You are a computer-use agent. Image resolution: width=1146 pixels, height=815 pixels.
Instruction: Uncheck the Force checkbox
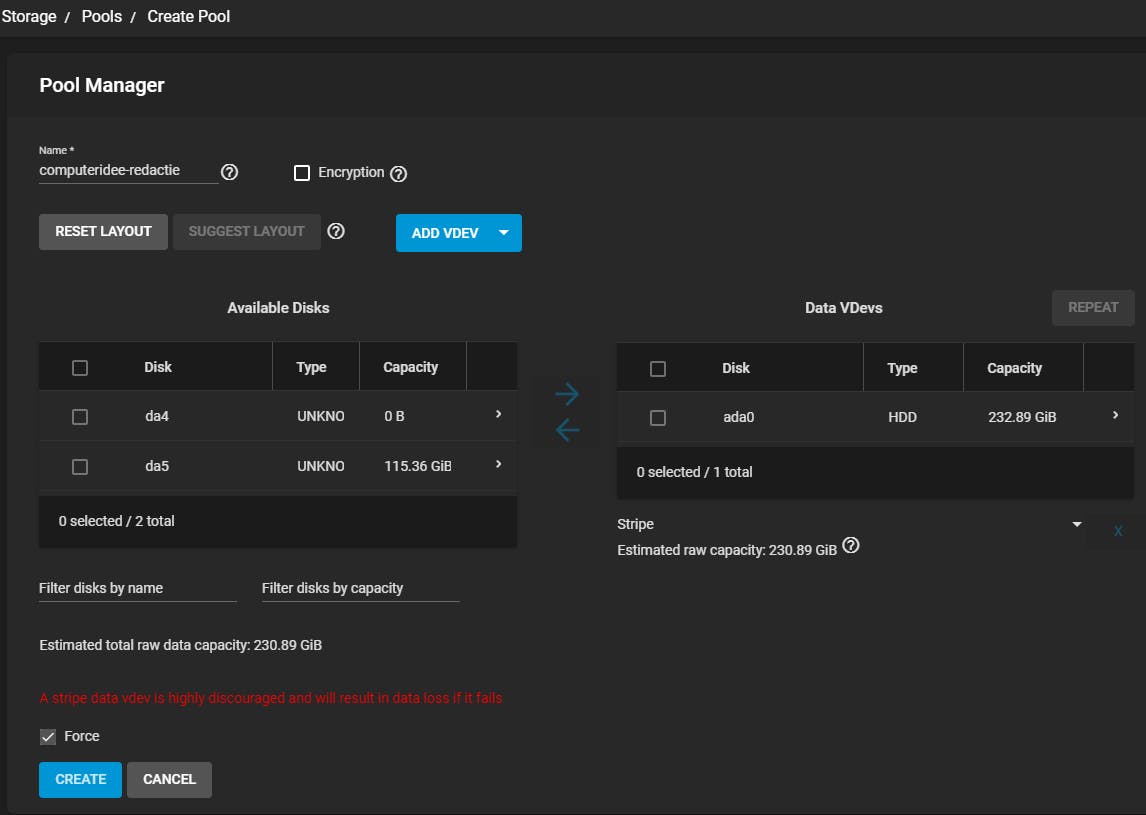48,737
